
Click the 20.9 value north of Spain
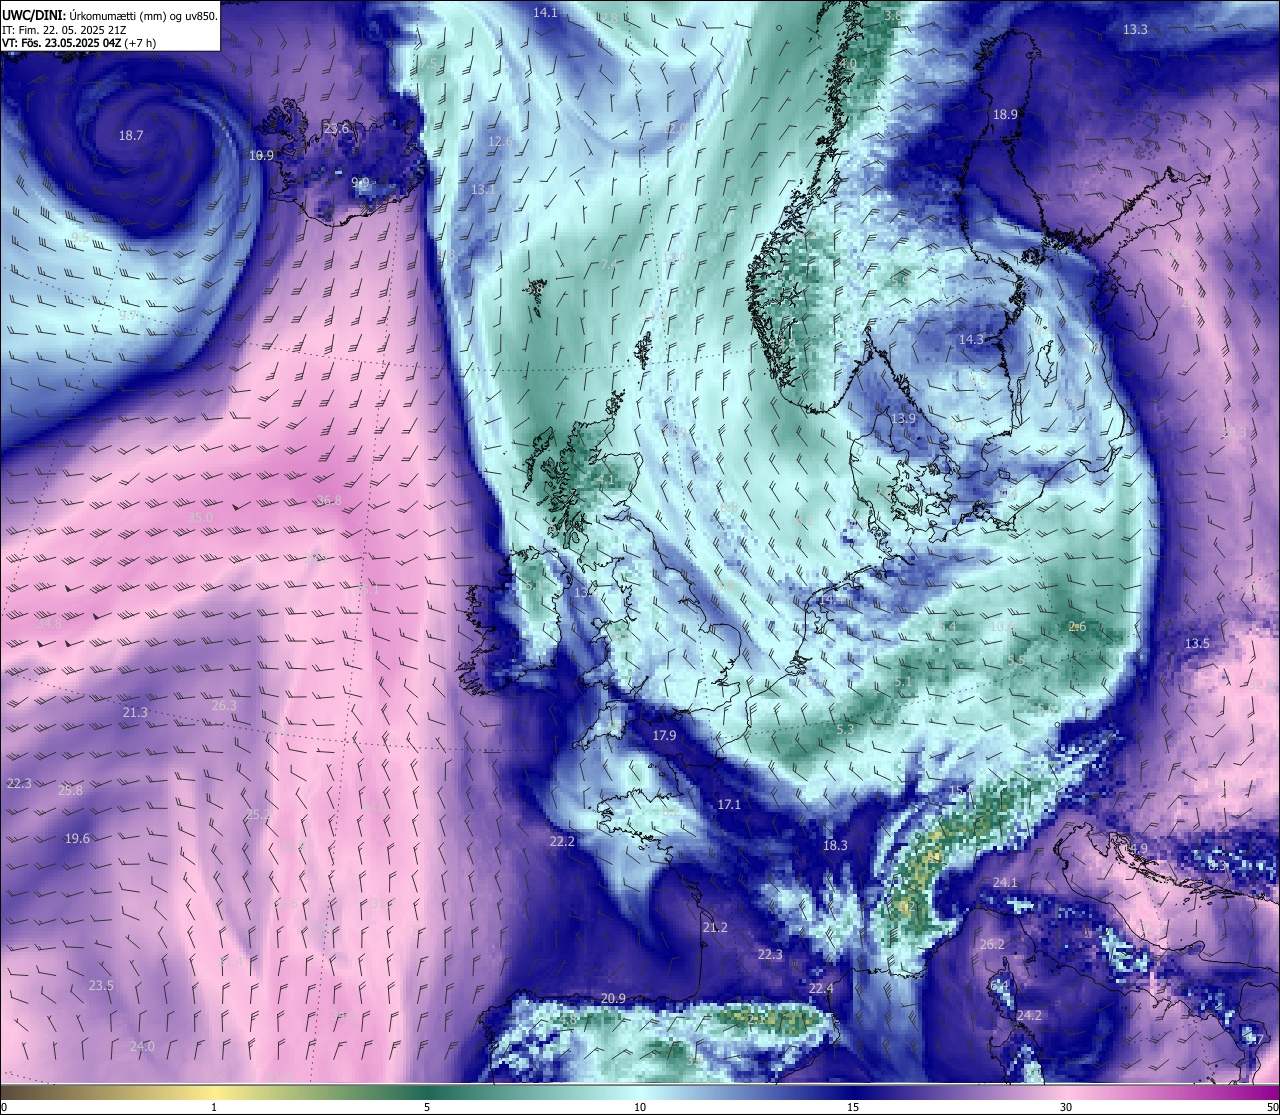(x=613, y=998)
